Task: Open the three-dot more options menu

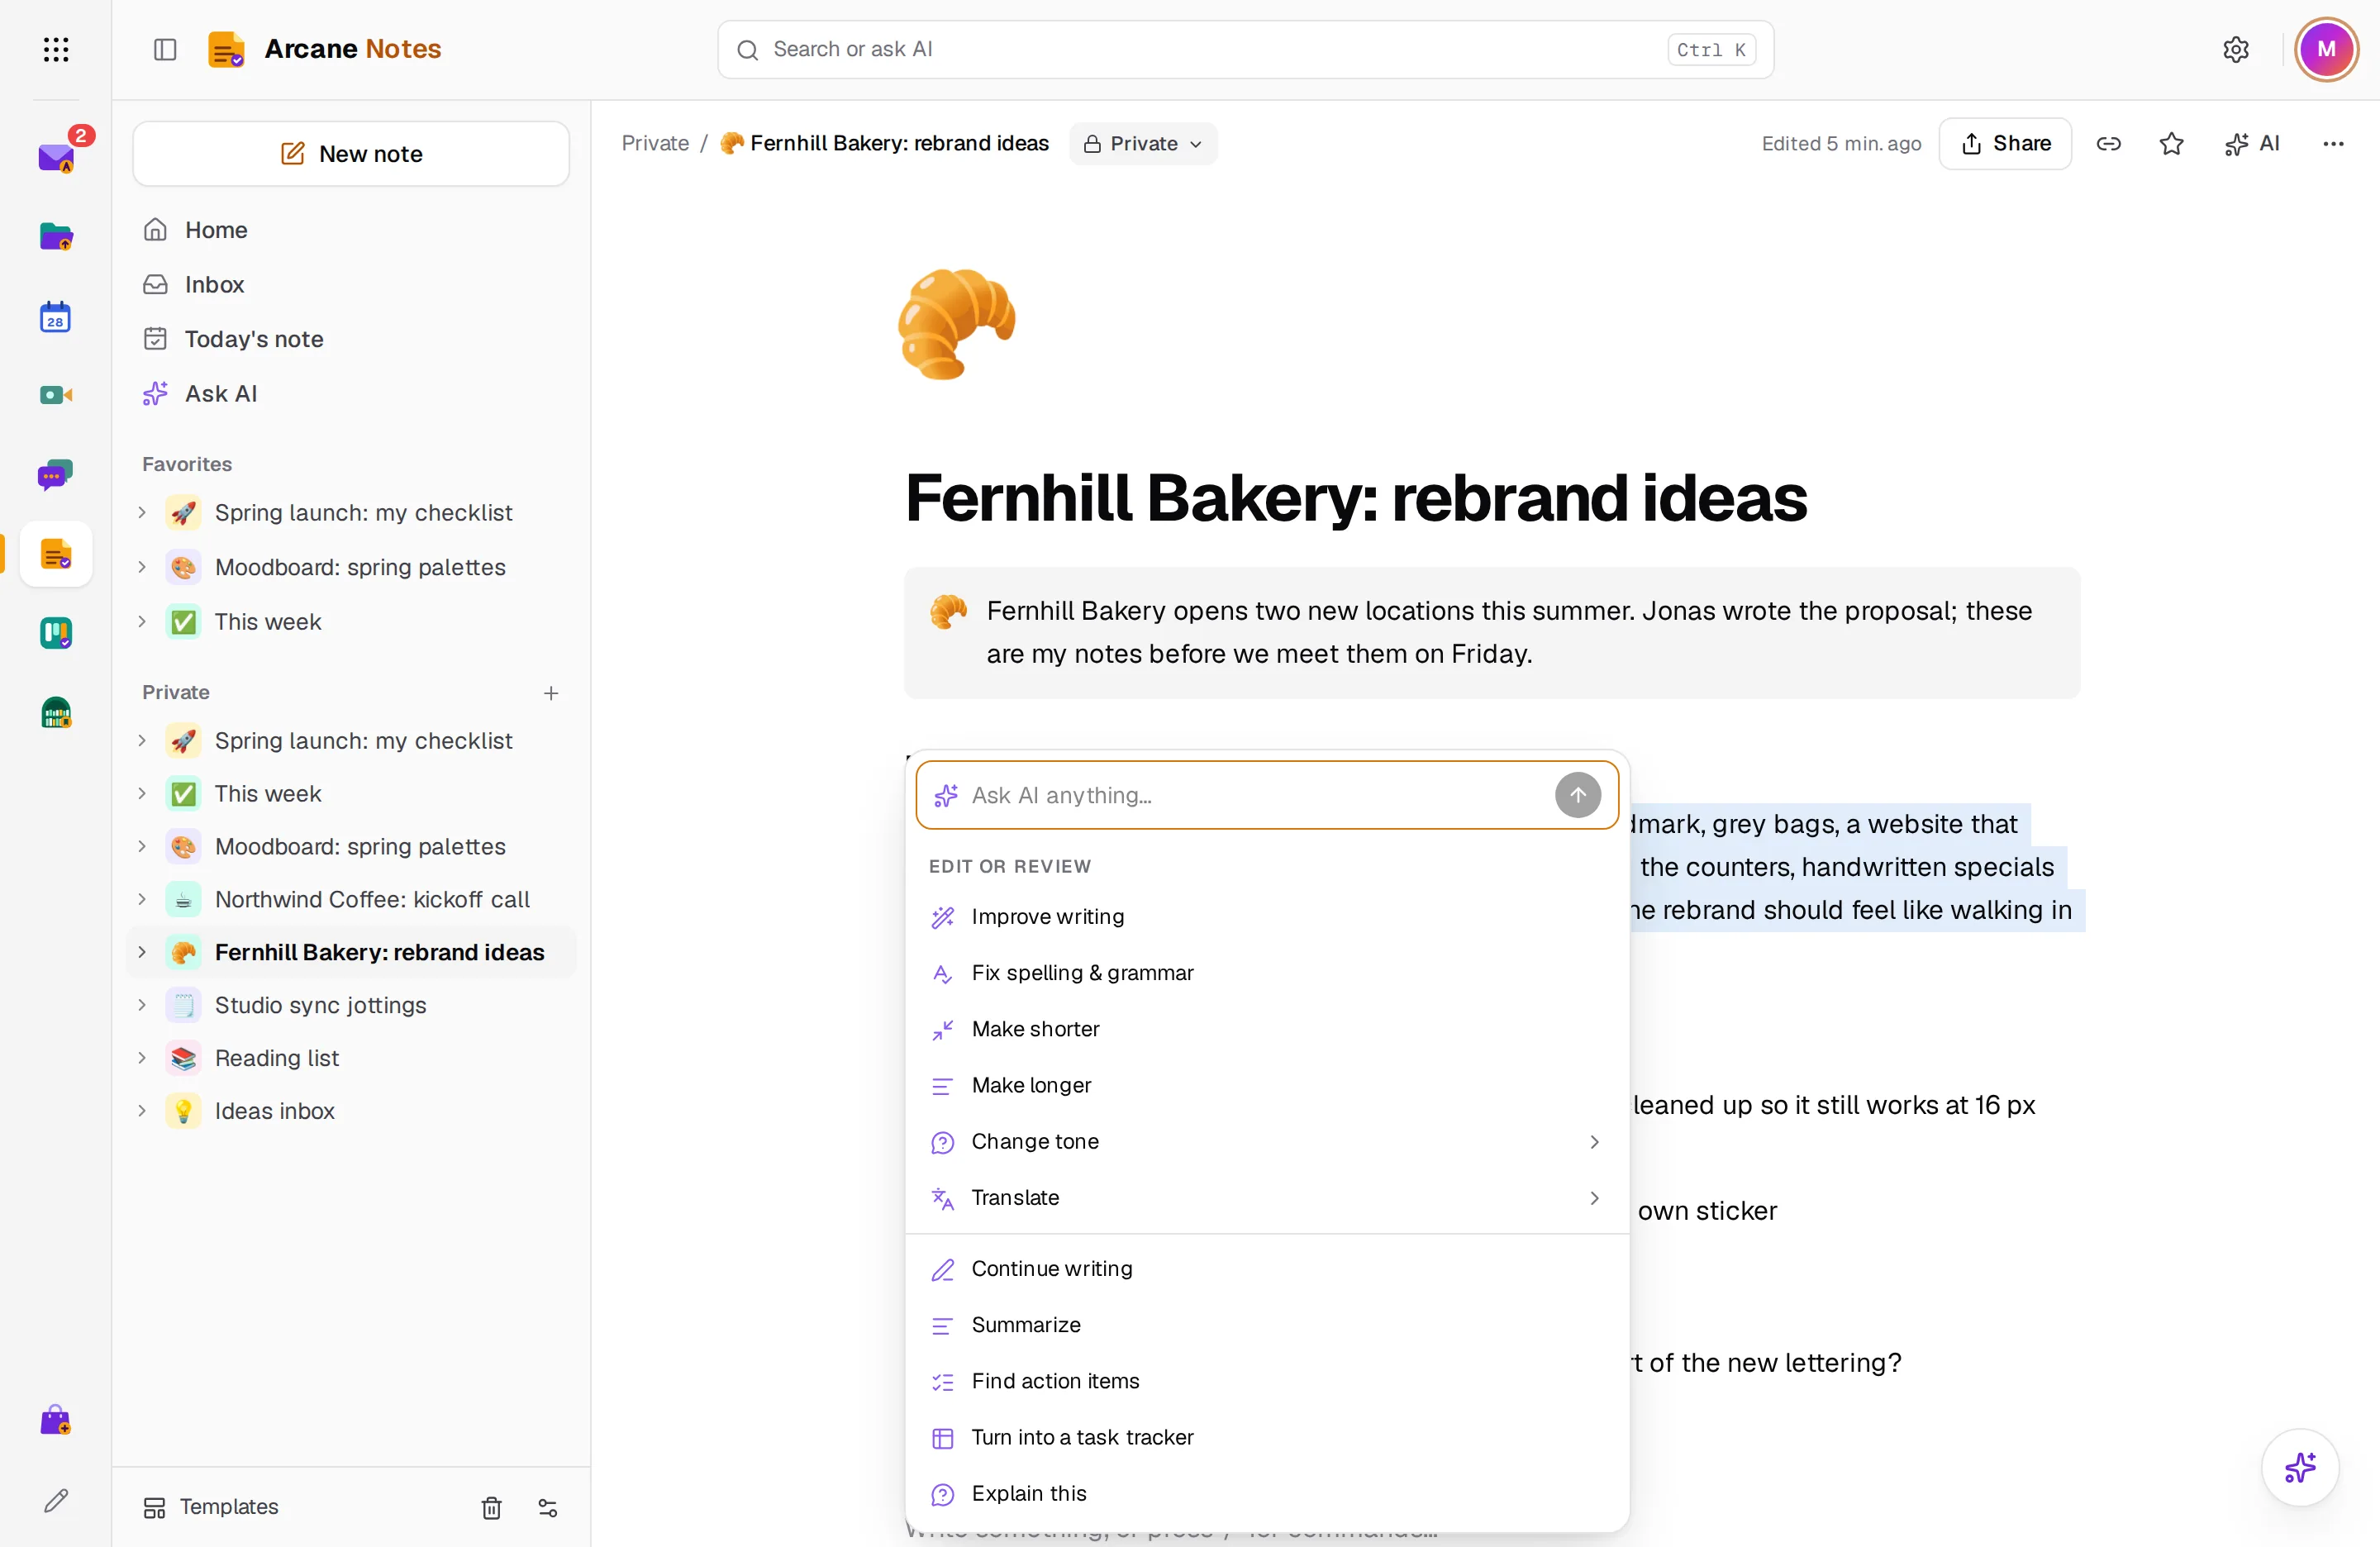Action: [x=2333, y=144]
